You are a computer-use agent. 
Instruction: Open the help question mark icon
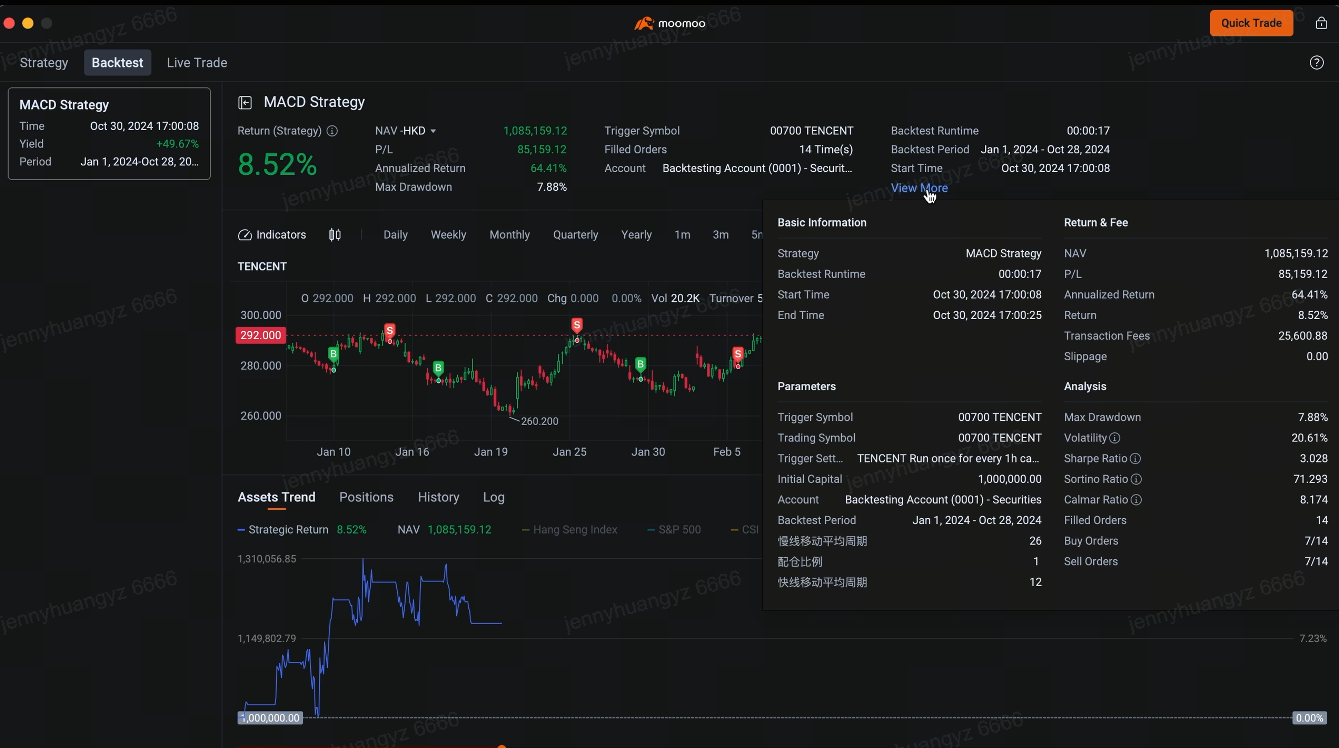point(1316,62)
